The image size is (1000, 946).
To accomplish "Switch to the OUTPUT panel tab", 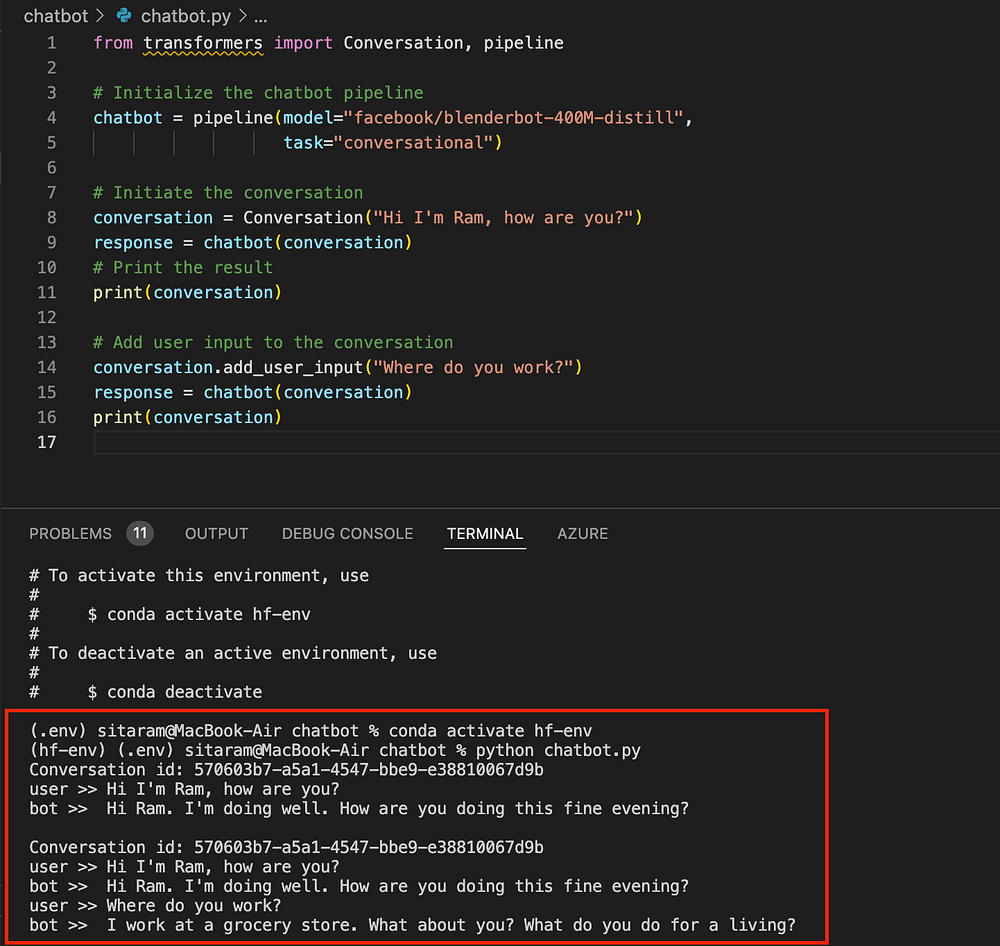I will coord(216,533).
